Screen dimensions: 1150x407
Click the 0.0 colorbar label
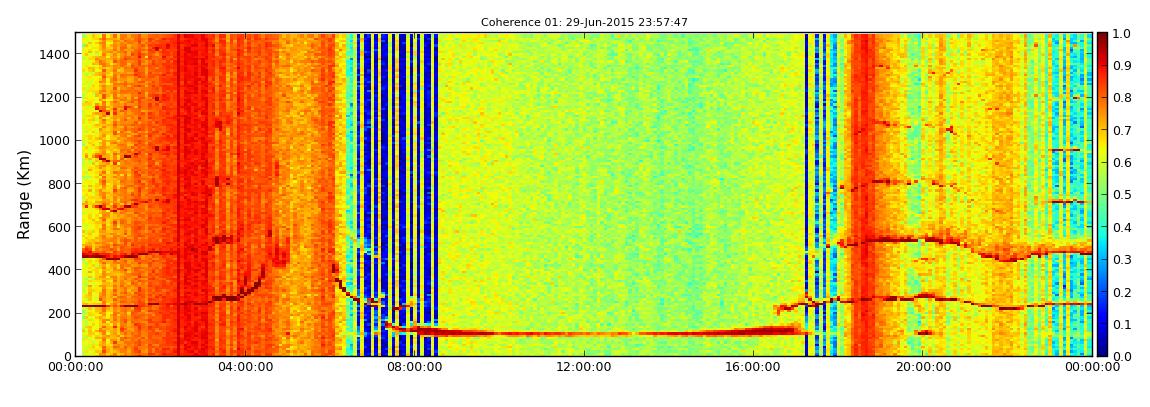[x=1121, y=356]
